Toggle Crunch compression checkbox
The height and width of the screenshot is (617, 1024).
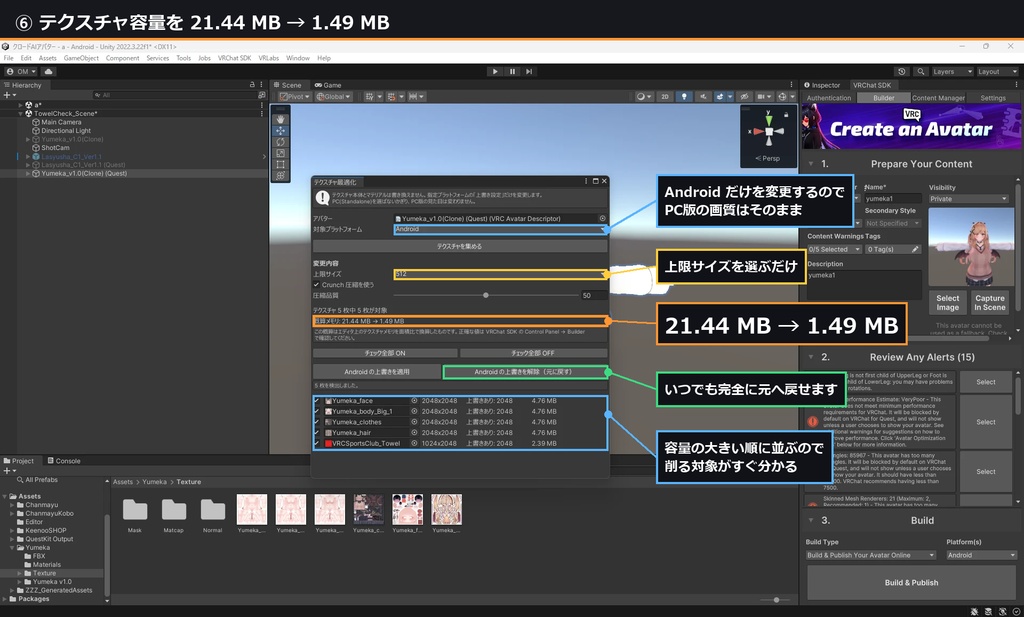[x=316, y=285]
